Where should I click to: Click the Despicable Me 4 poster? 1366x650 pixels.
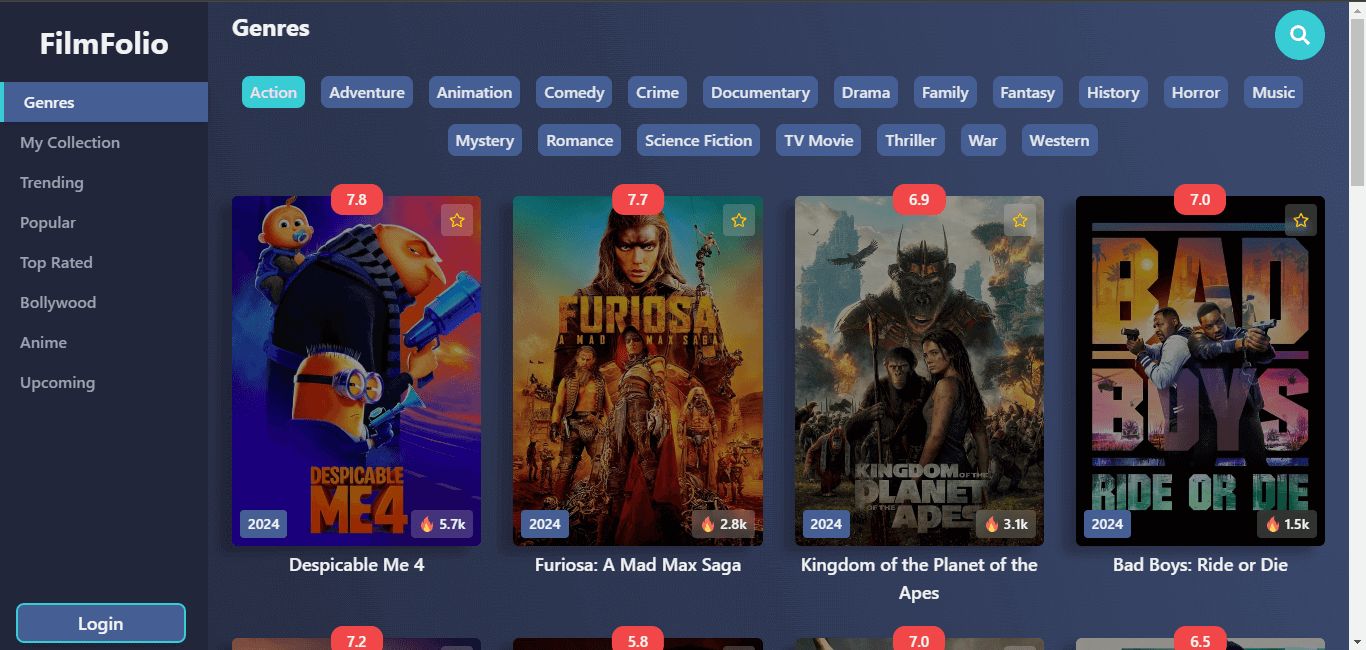(356, 371)
